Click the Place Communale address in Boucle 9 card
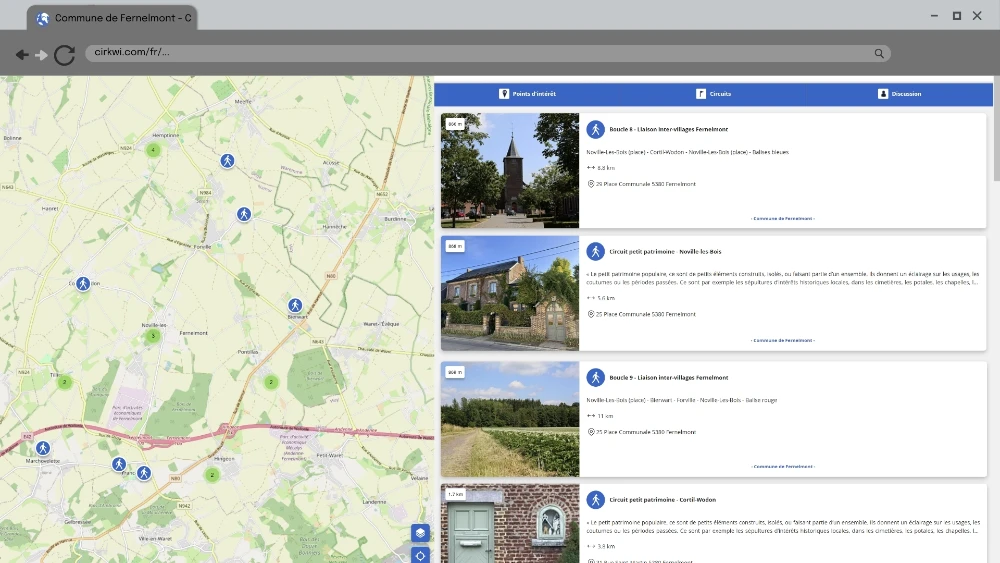1000x563 pixels. (x=645, y=432)
